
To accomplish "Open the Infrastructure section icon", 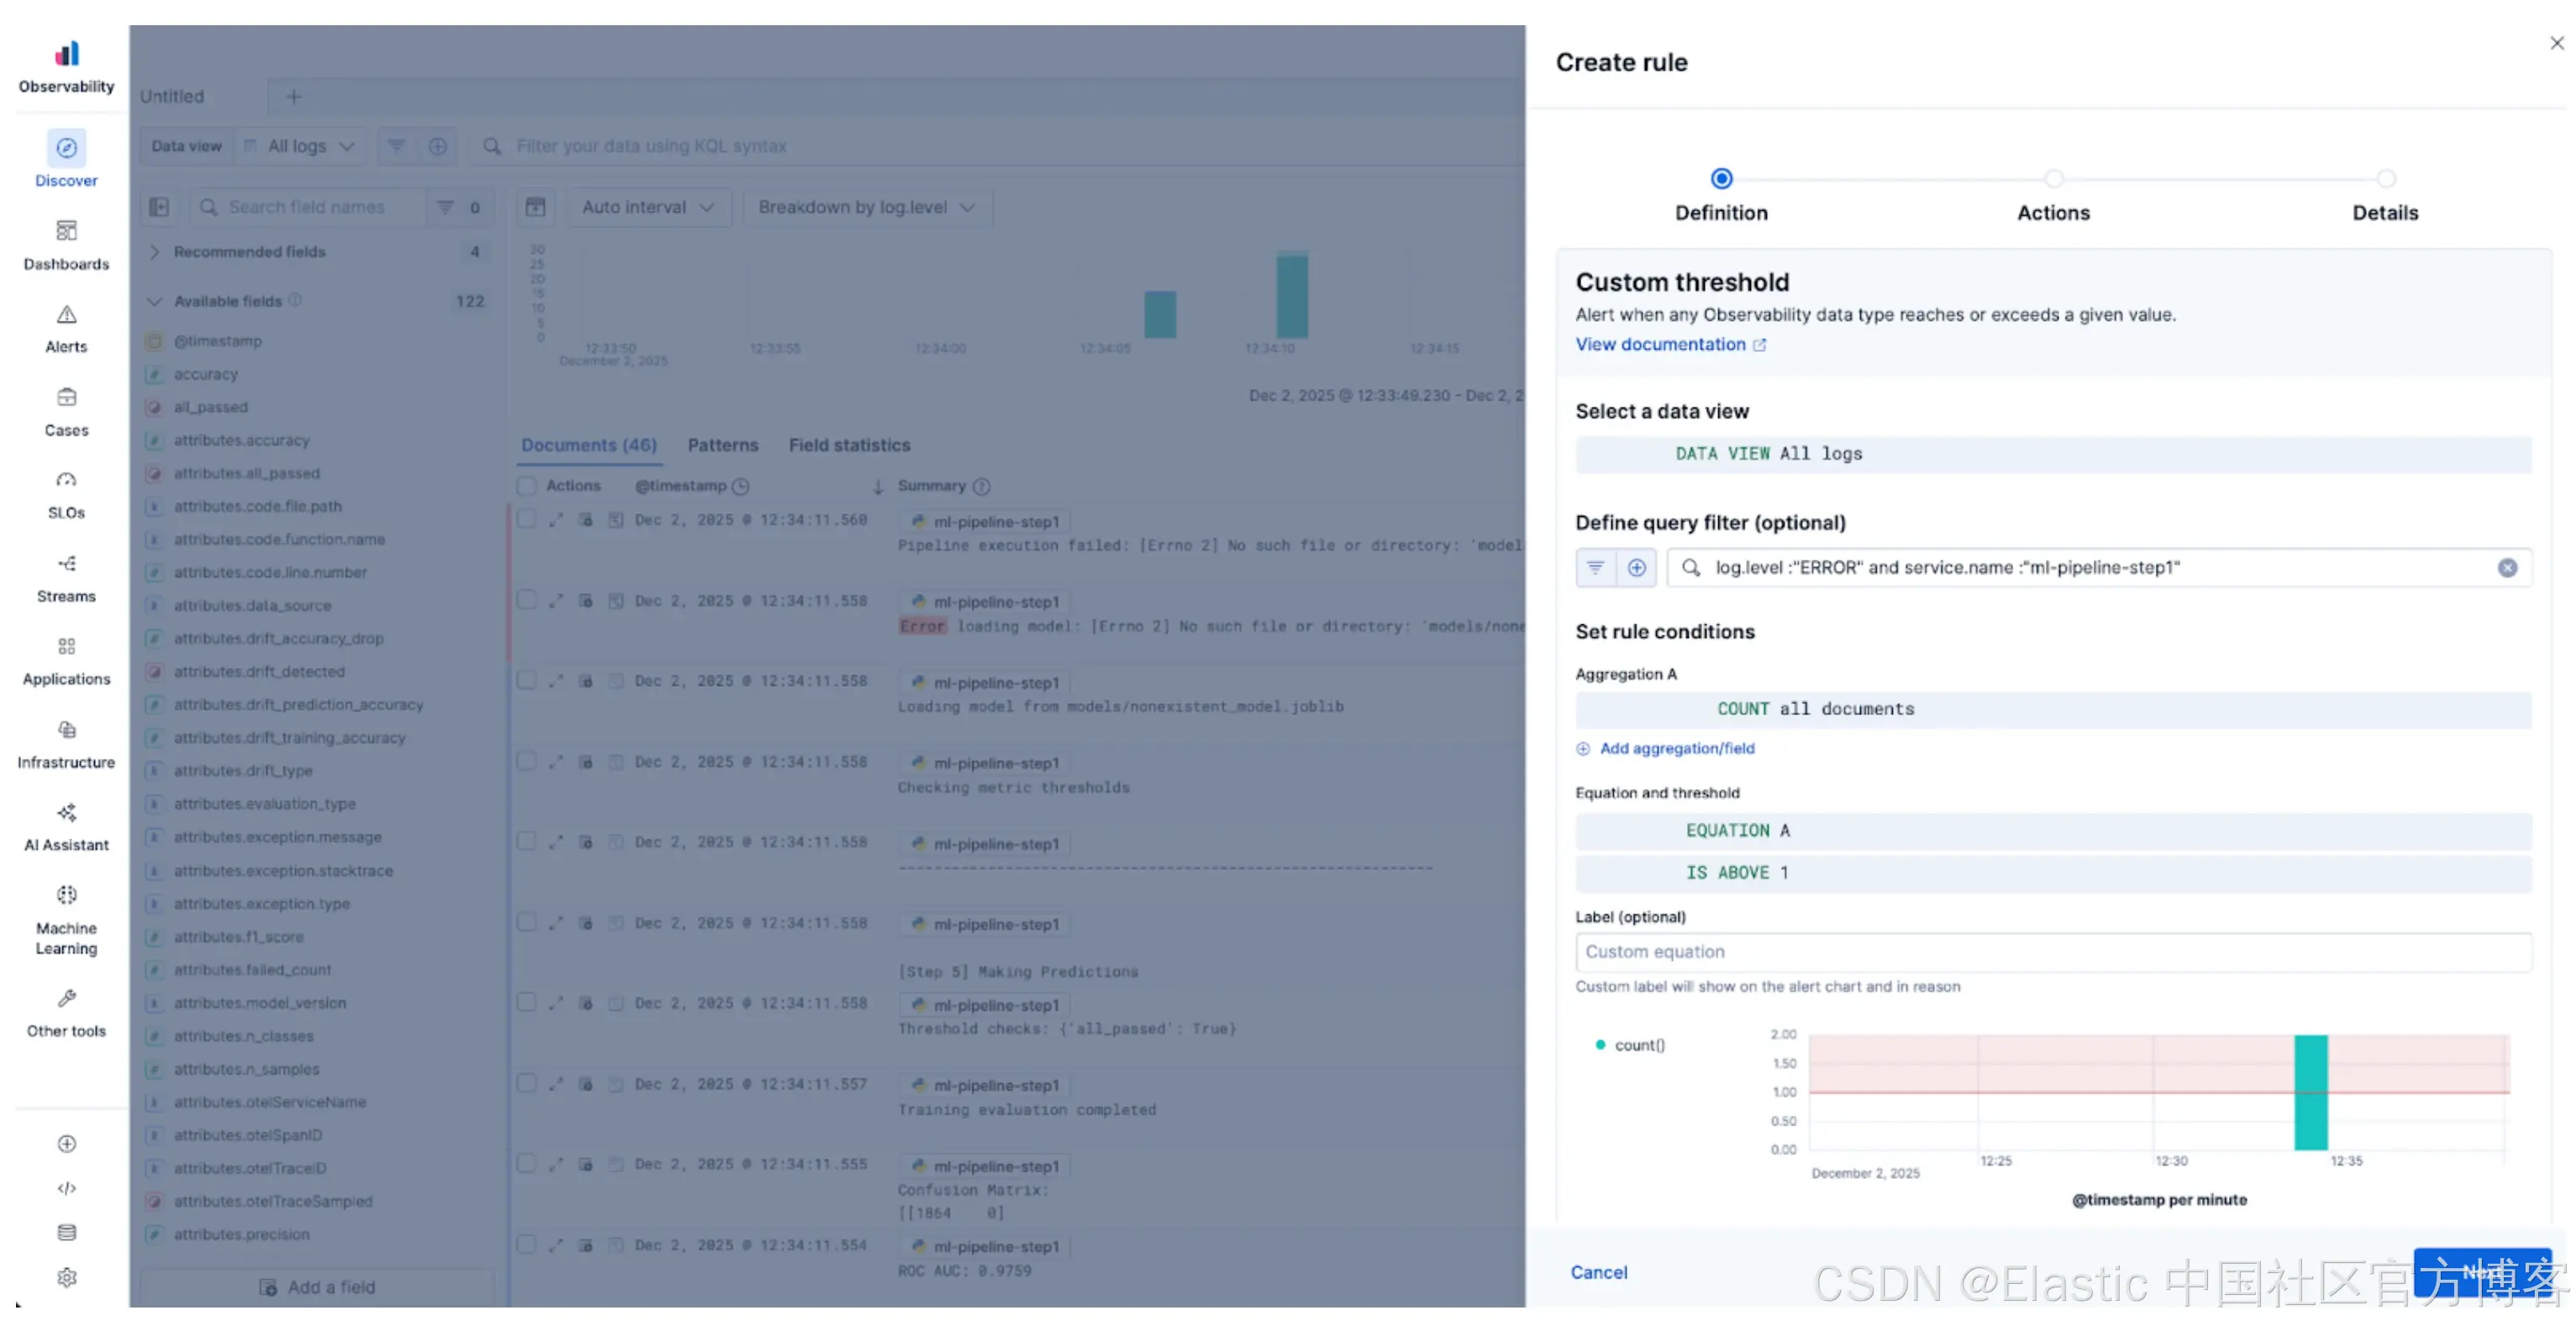I will (66, 730).
